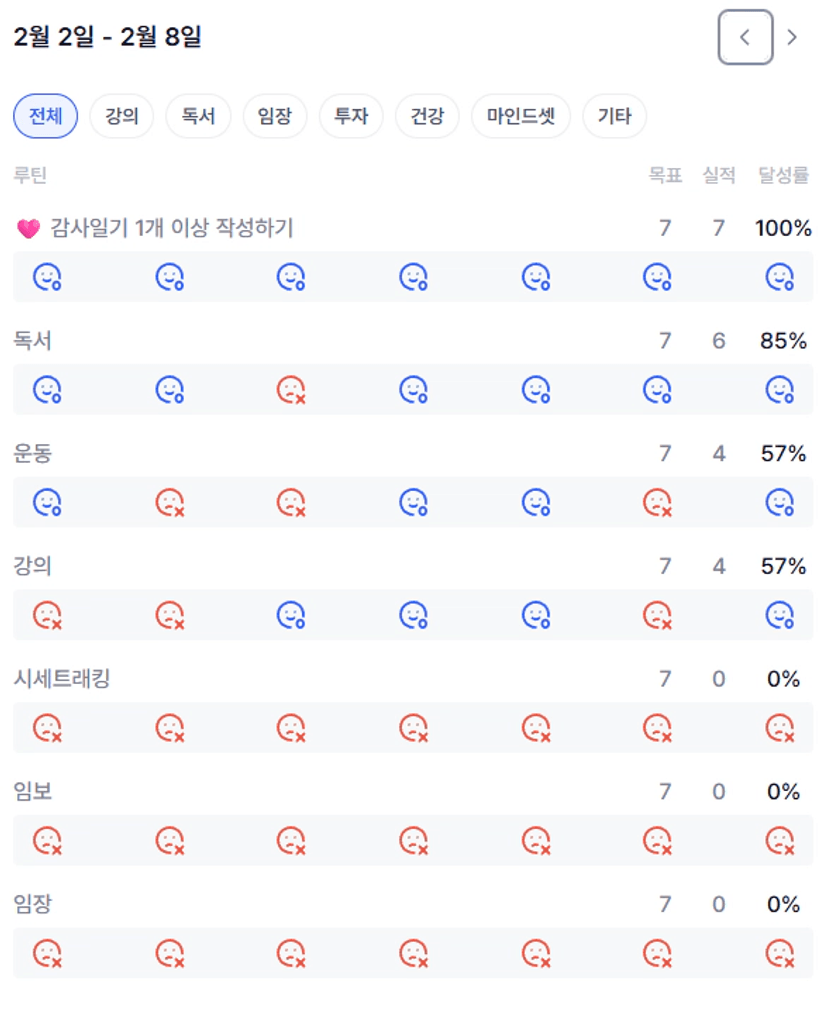Image resolution: width=827 pixels, height=1009 pixels.
Task: Click the last day icon in 임보 row
Action: tap(779, 841)
